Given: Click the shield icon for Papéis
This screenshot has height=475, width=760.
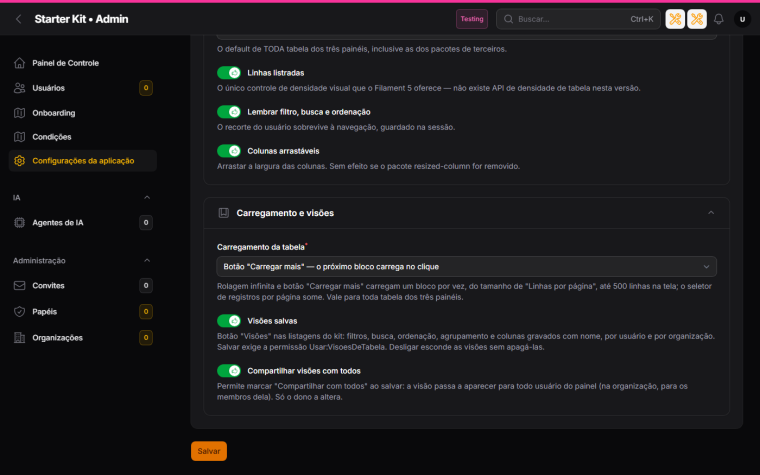Looking at the screenshot, I should (19, 312).
